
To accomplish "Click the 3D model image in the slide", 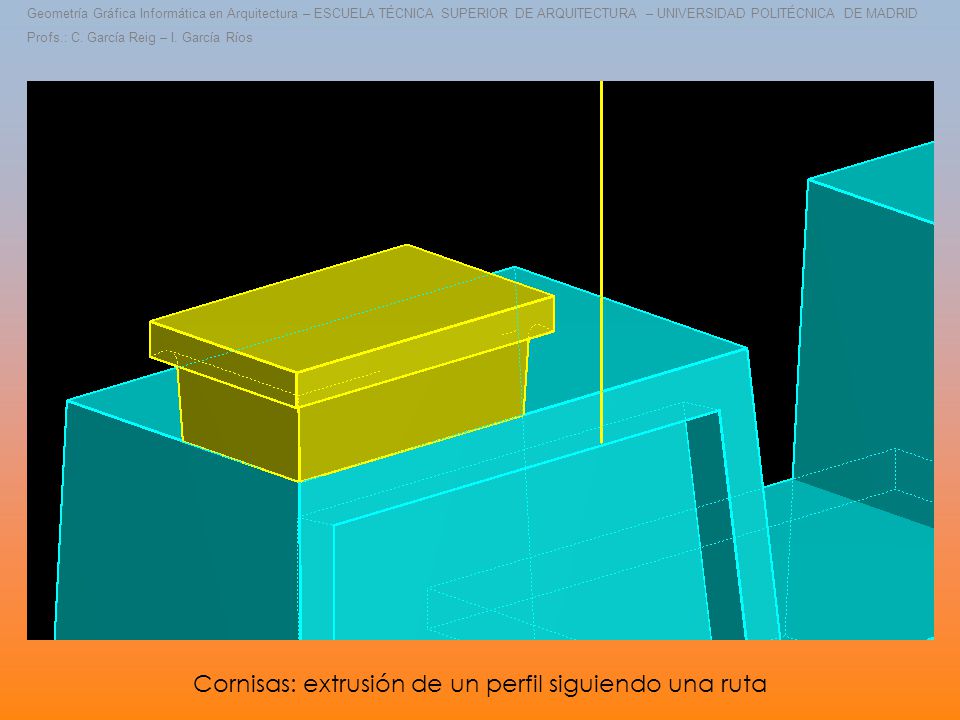I will (x=481, y=360).
